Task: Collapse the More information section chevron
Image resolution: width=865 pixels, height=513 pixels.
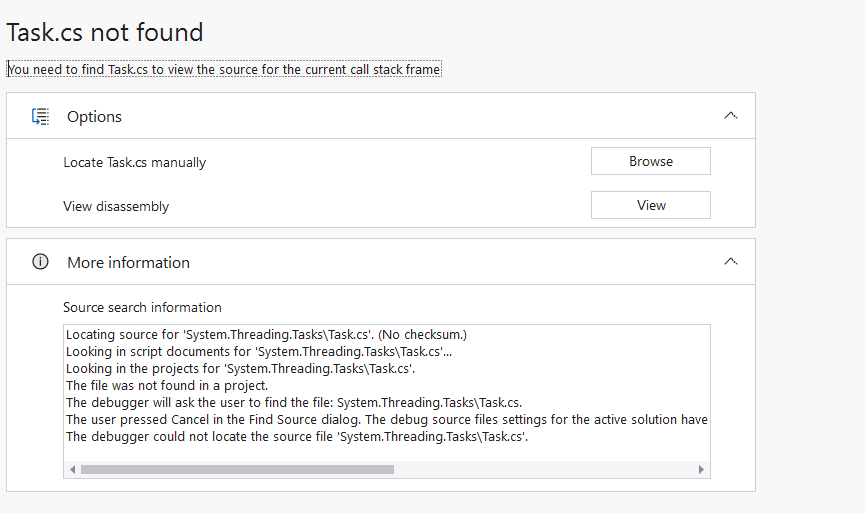Action: click(730, 262)
